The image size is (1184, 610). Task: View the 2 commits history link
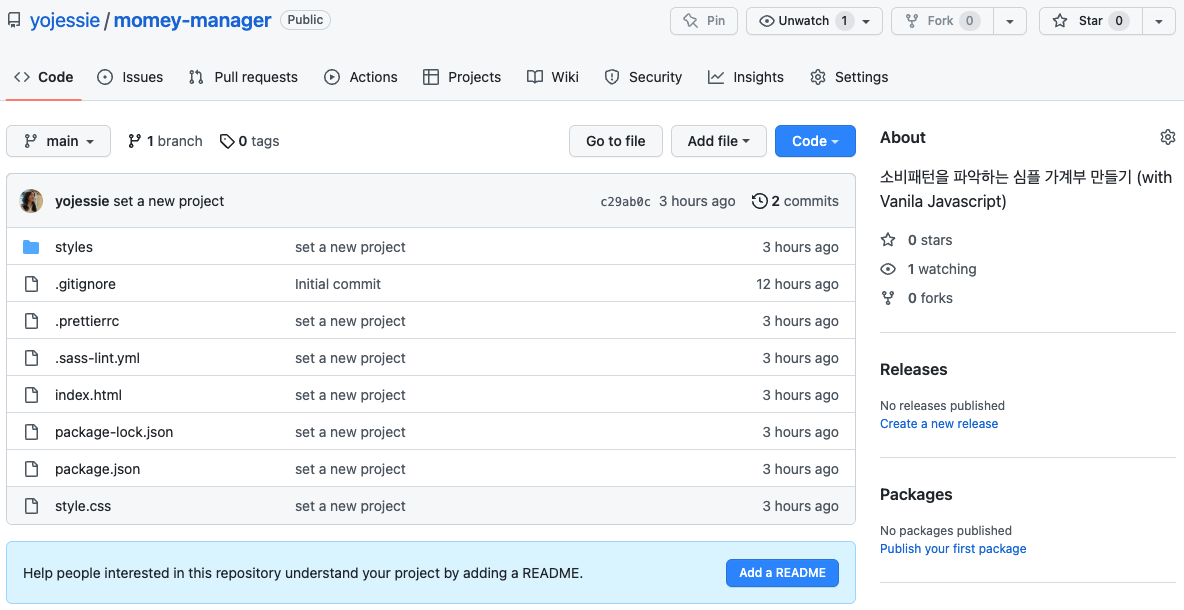click(795, 201)
